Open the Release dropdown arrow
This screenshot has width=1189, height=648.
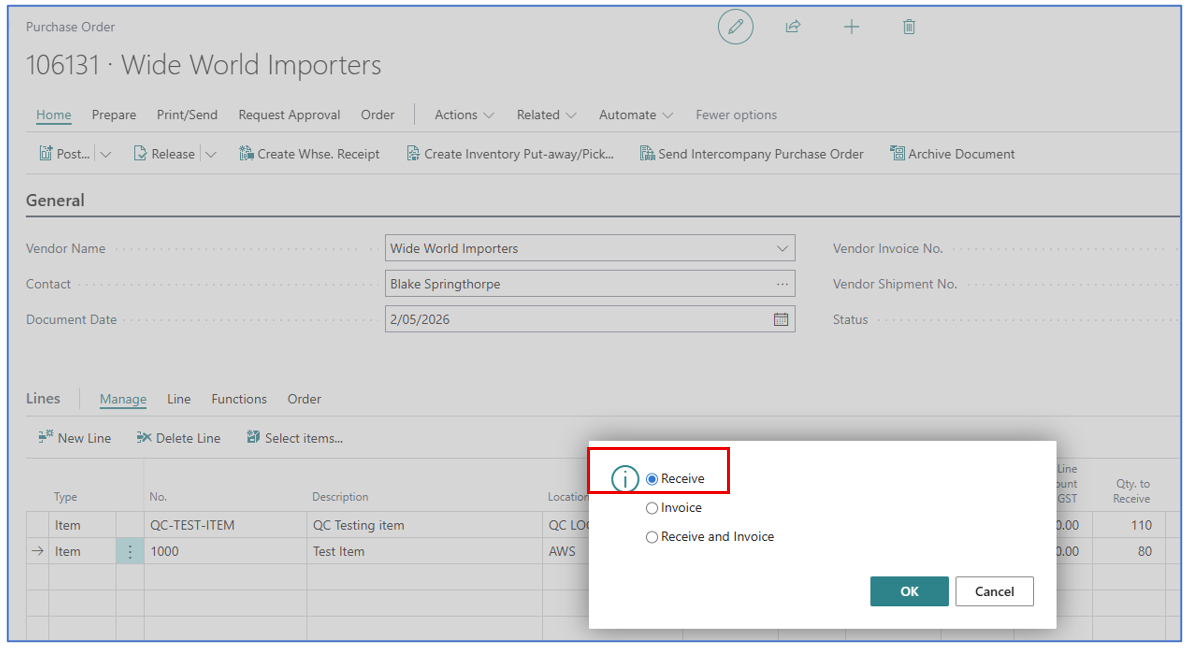point(211,154)
